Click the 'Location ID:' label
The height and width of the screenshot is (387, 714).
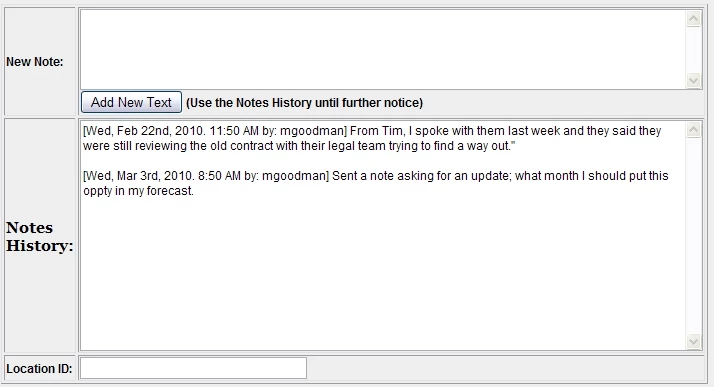point(39,368)
